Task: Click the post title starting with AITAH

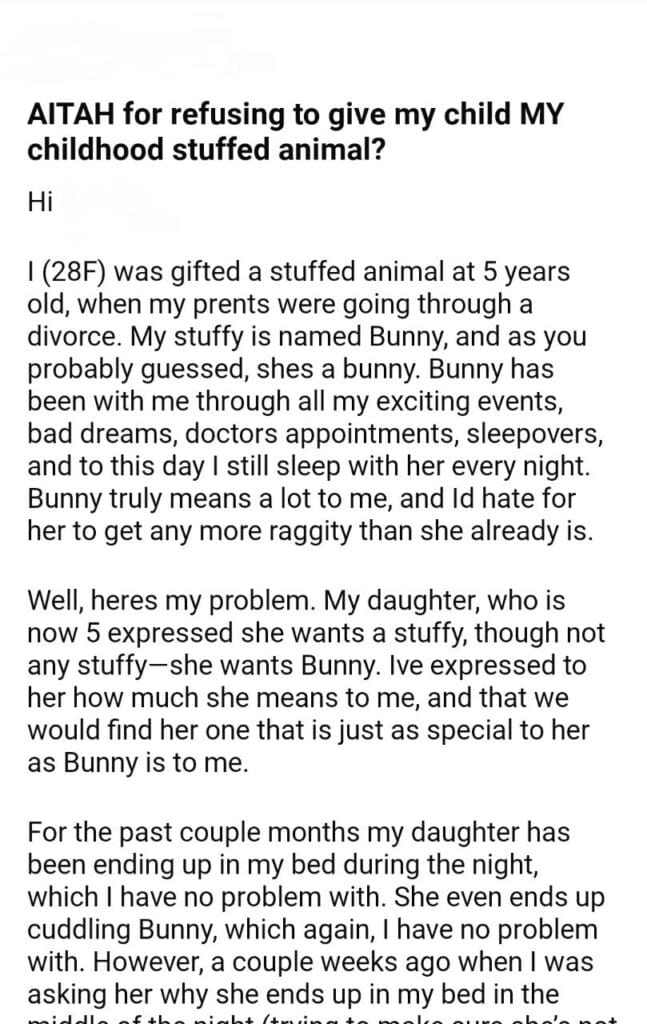Action: click(297, 129)
